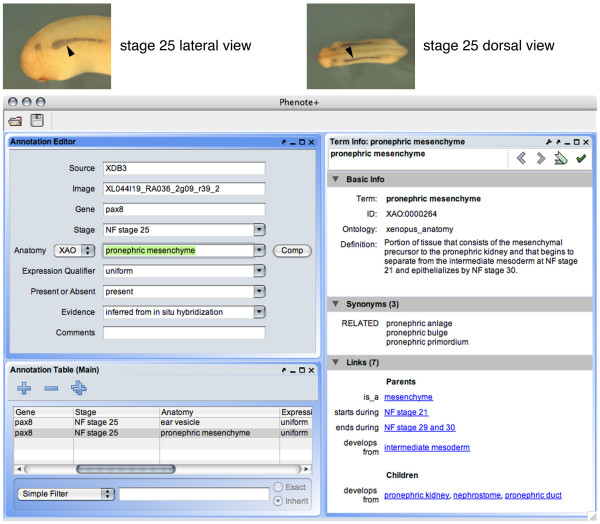Open the Stage dropdown arrow

tap(260, 229)
